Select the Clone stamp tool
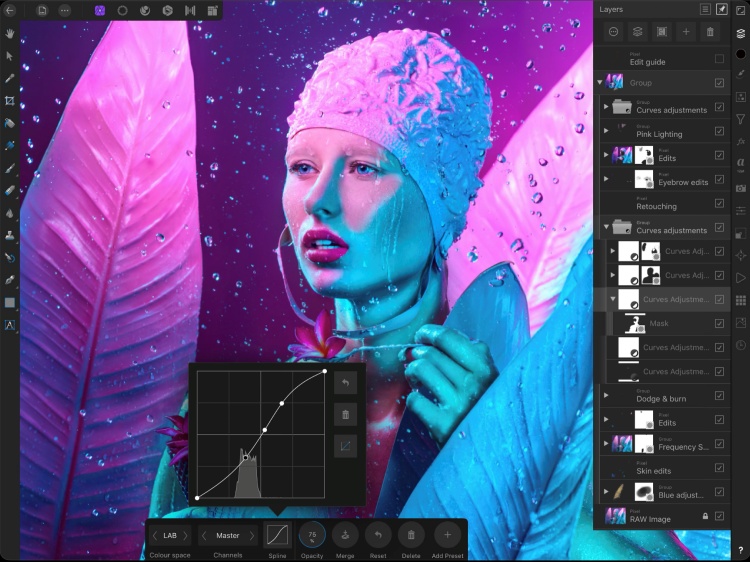The height and width of the screenshot is (562, 750). pyautogui.click(x=10, y=235)
